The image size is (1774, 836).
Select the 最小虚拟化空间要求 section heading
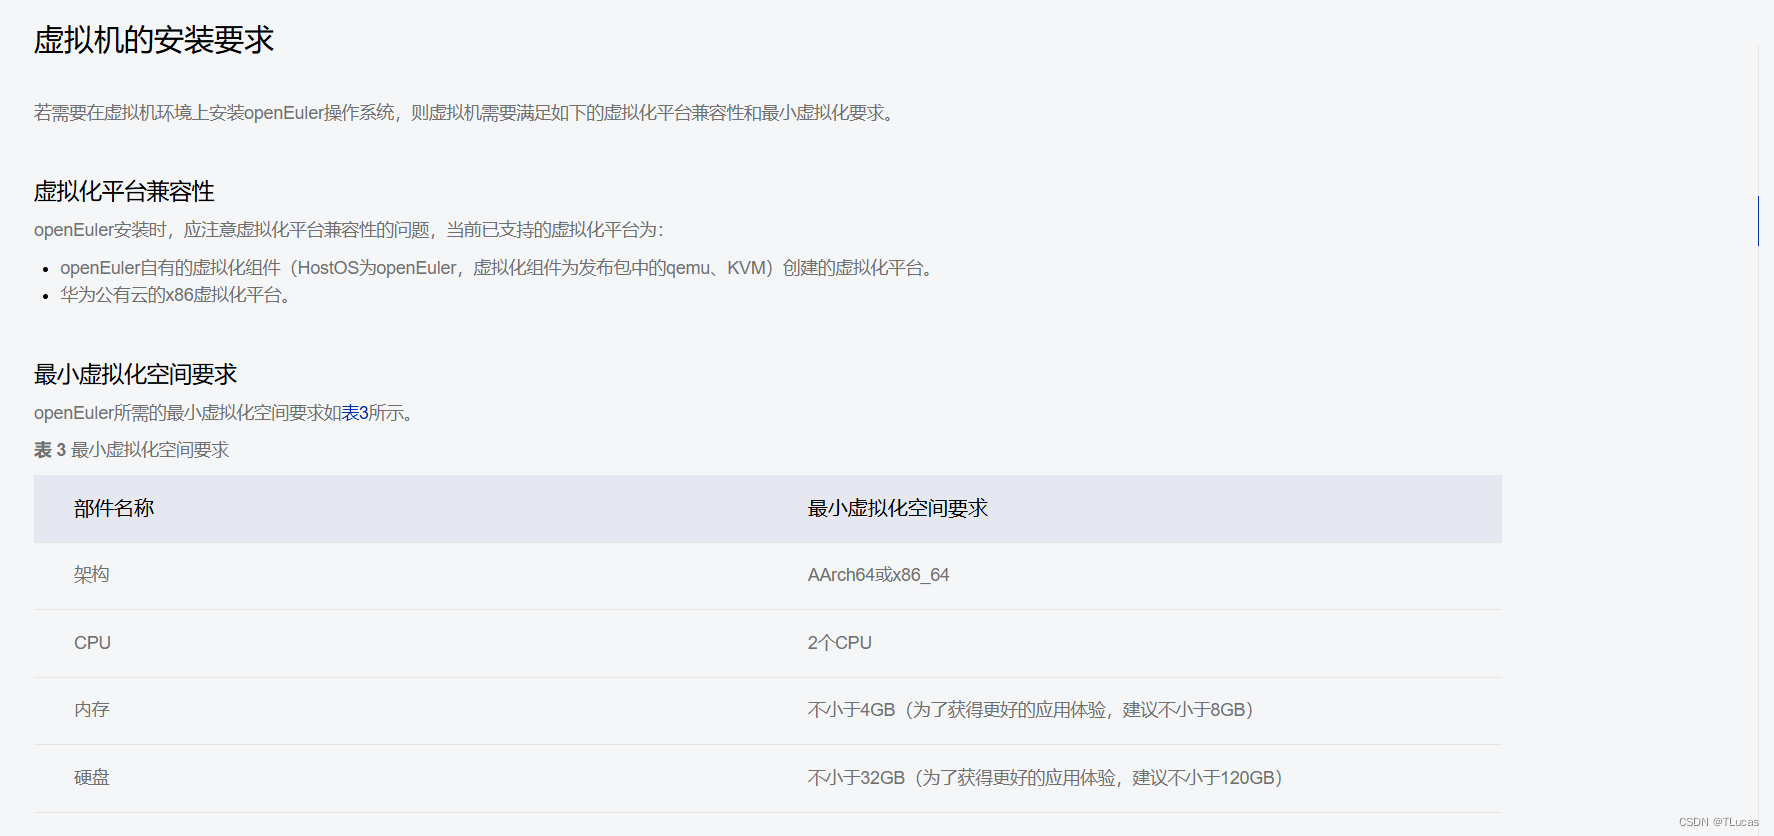[x=135, y=374]
